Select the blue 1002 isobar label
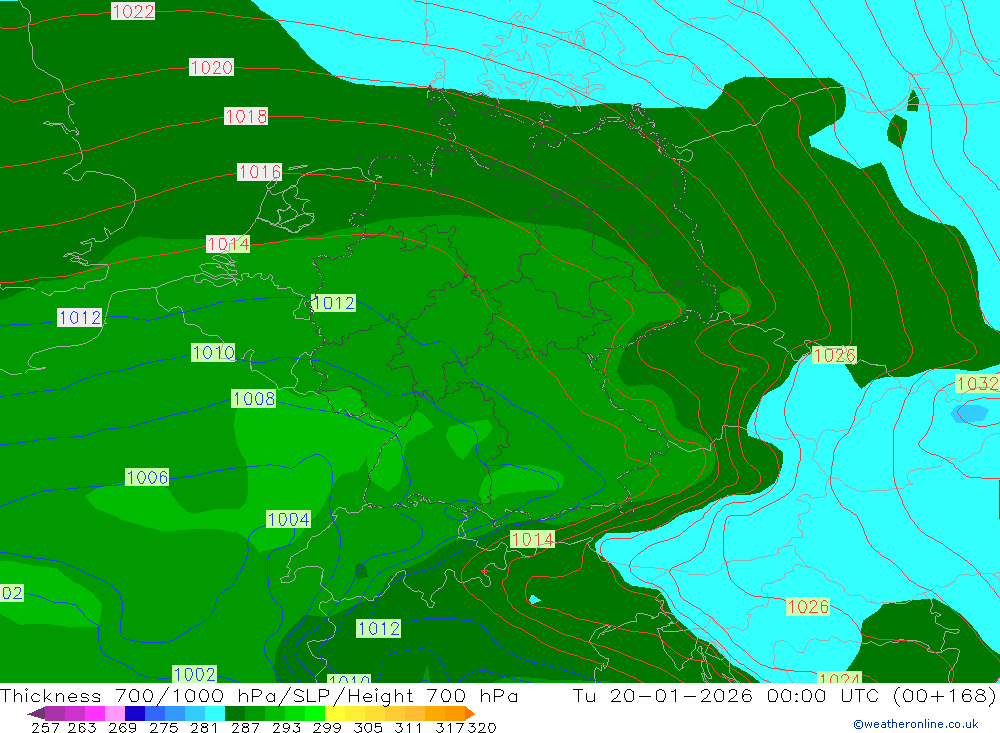The height and width of the screenshot is (733, 1000). (195, 674)
